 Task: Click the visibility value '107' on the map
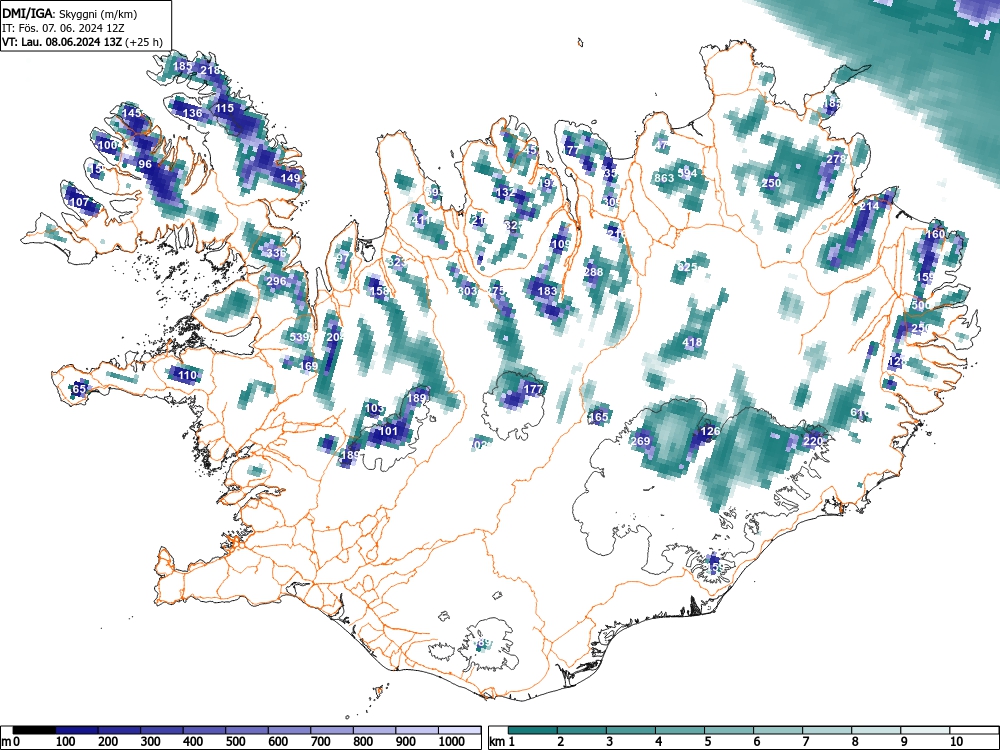coord(79,202)
